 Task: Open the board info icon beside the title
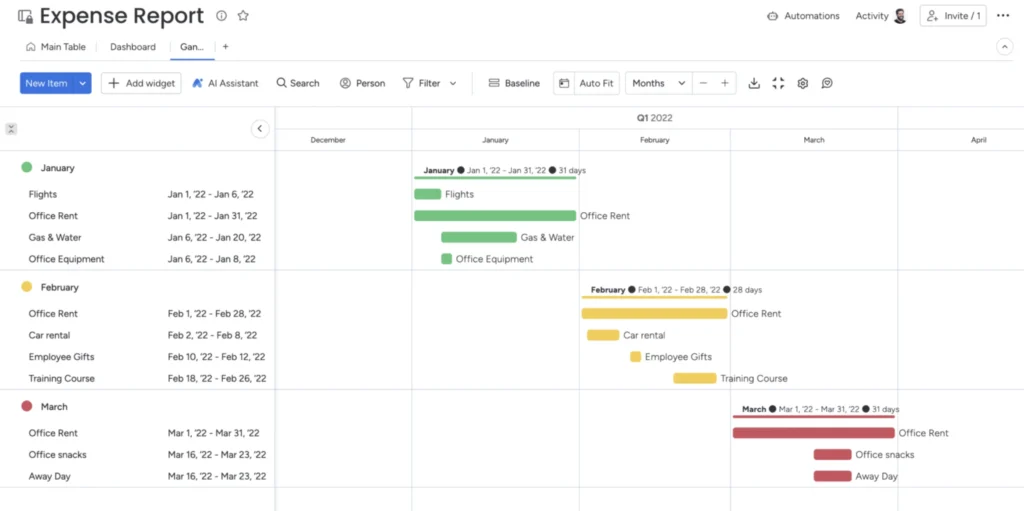click(221, 16)
